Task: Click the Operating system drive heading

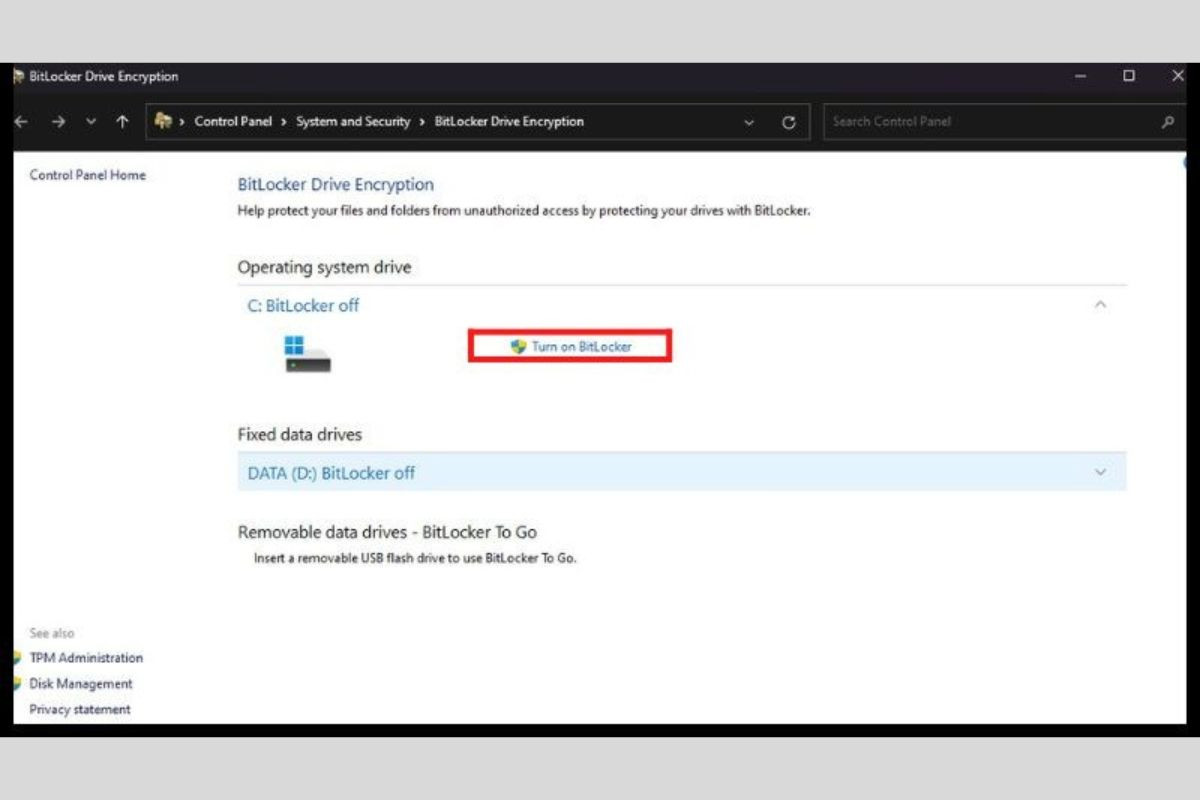Action: [x=324, y=268]
